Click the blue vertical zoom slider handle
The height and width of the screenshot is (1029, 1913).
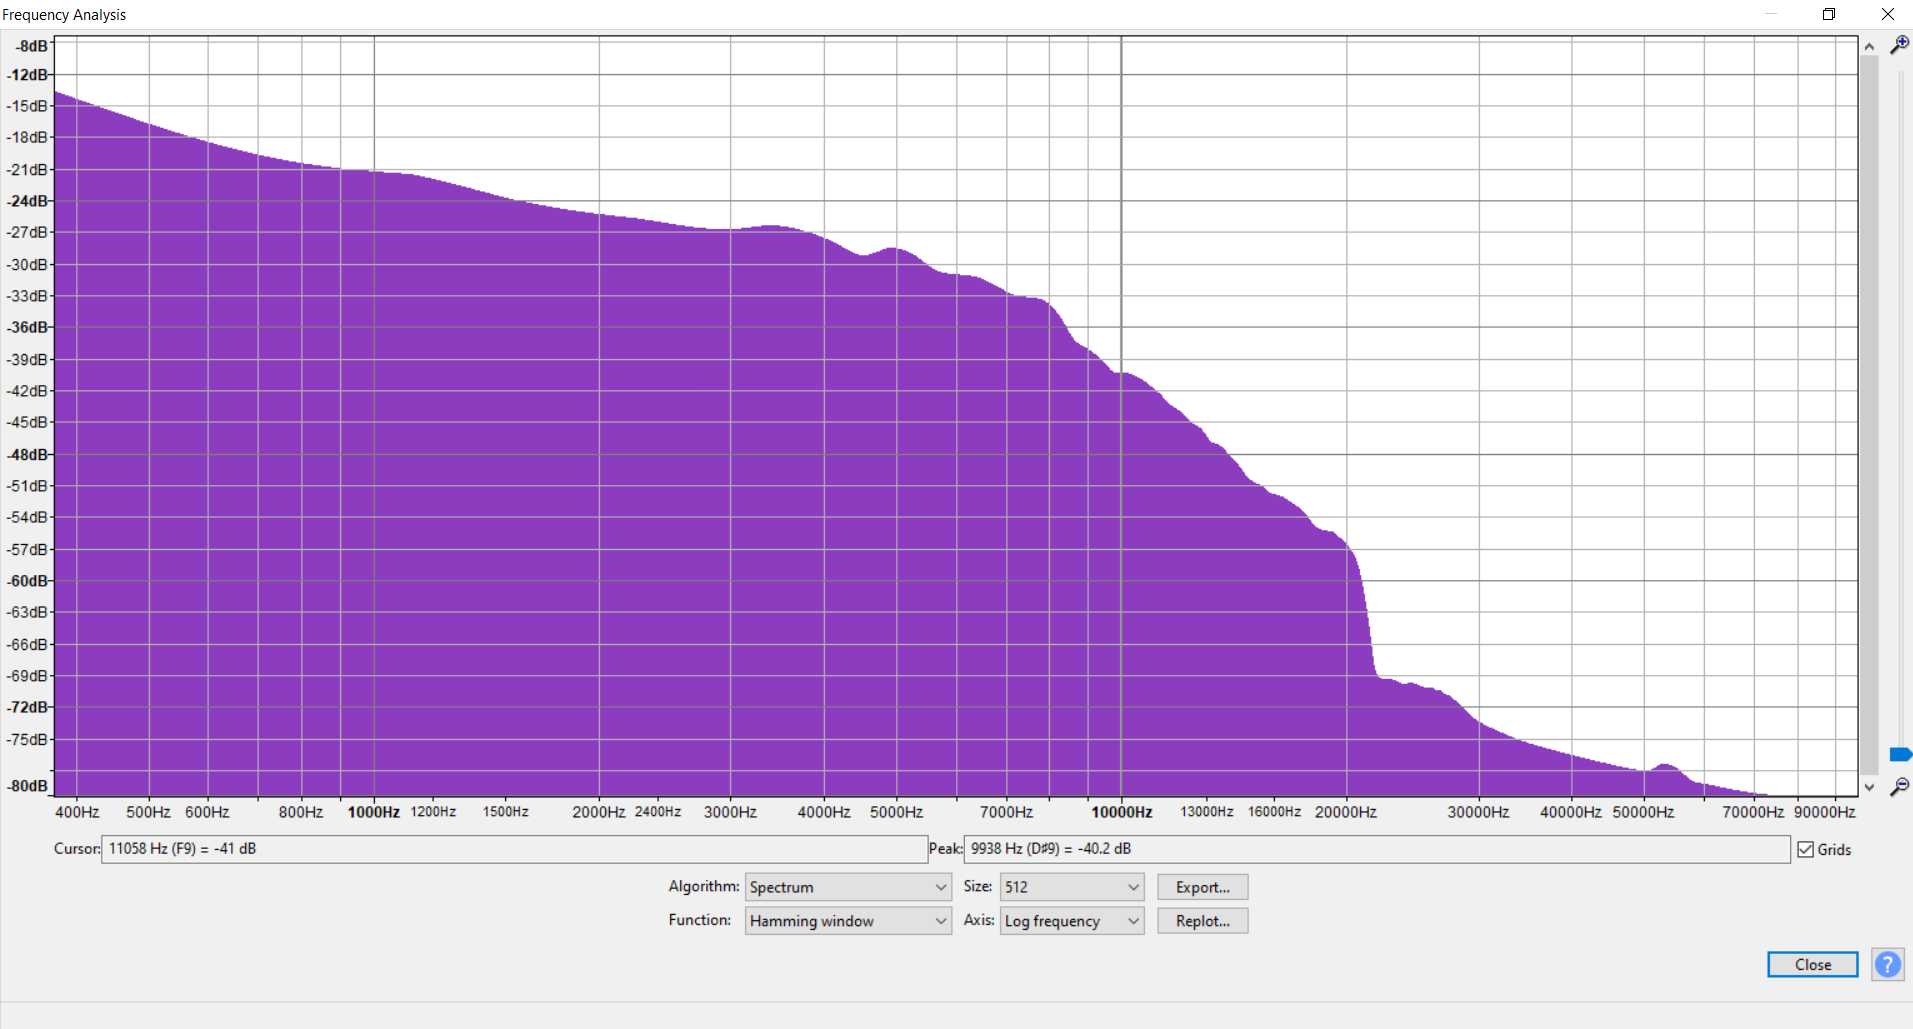[x=1900, y=754]
